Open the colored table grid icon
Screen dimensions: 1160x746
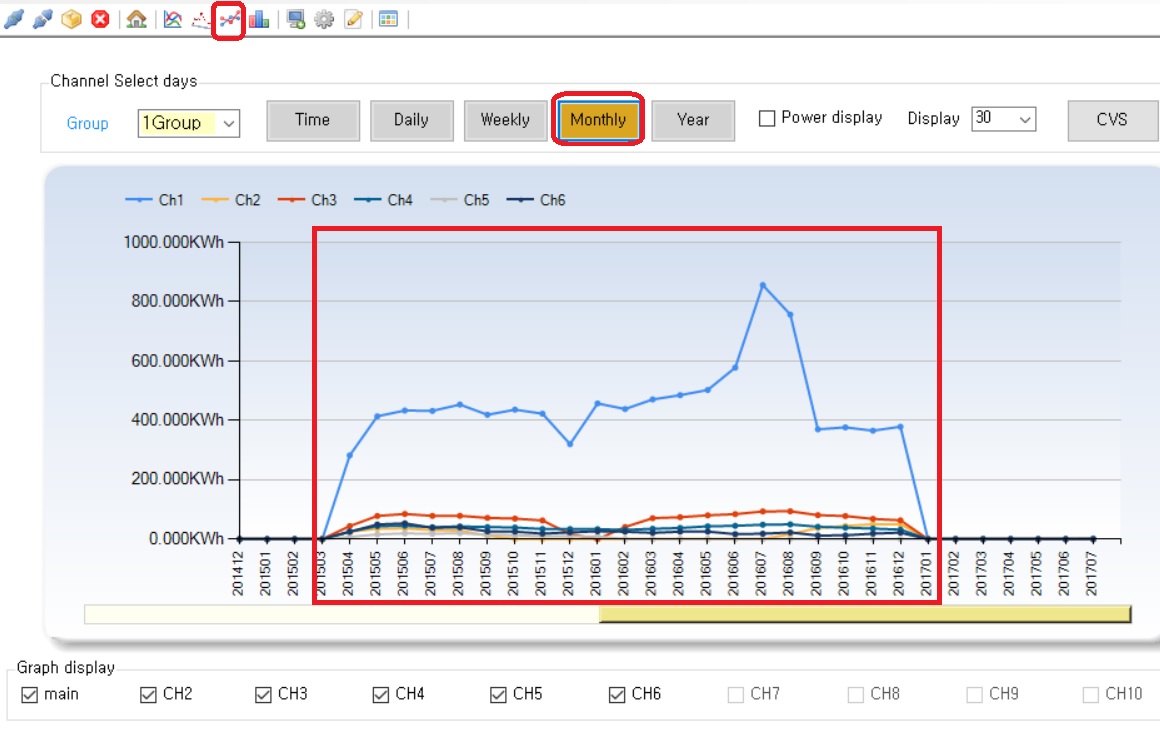[x=388, y=19]
